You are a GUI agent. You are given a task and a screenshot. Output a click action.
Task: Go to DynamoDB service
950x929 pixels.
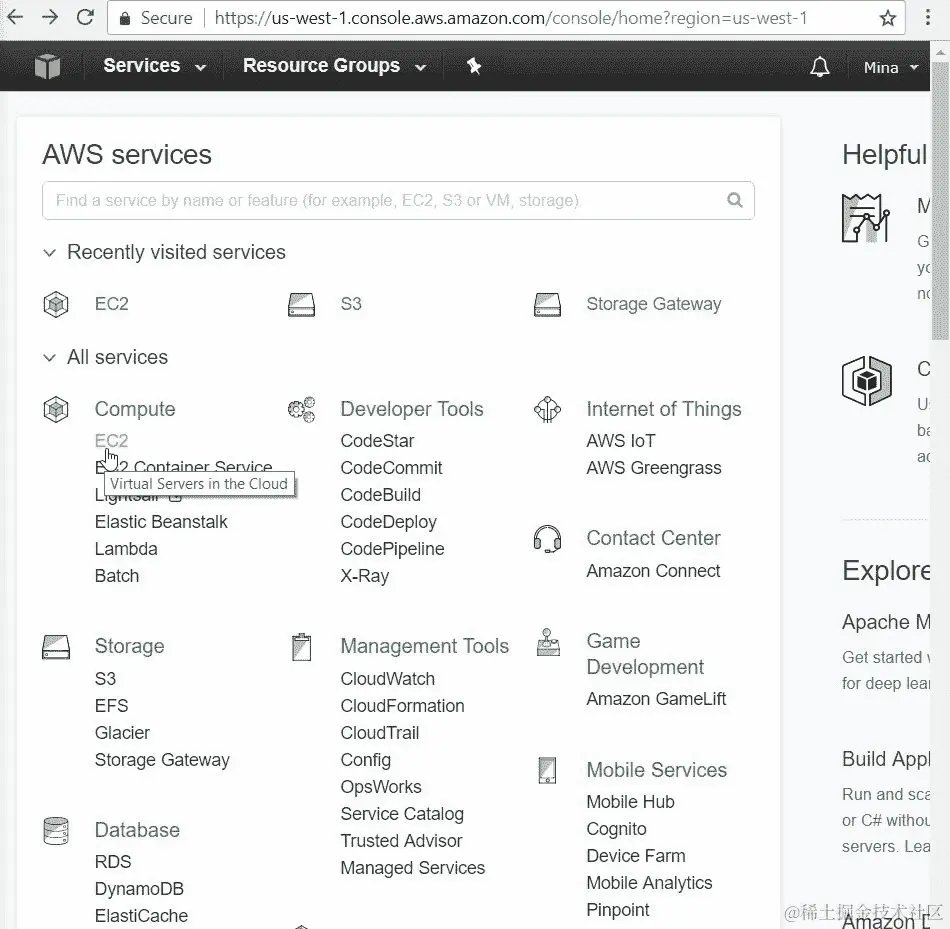click(139, 889)
